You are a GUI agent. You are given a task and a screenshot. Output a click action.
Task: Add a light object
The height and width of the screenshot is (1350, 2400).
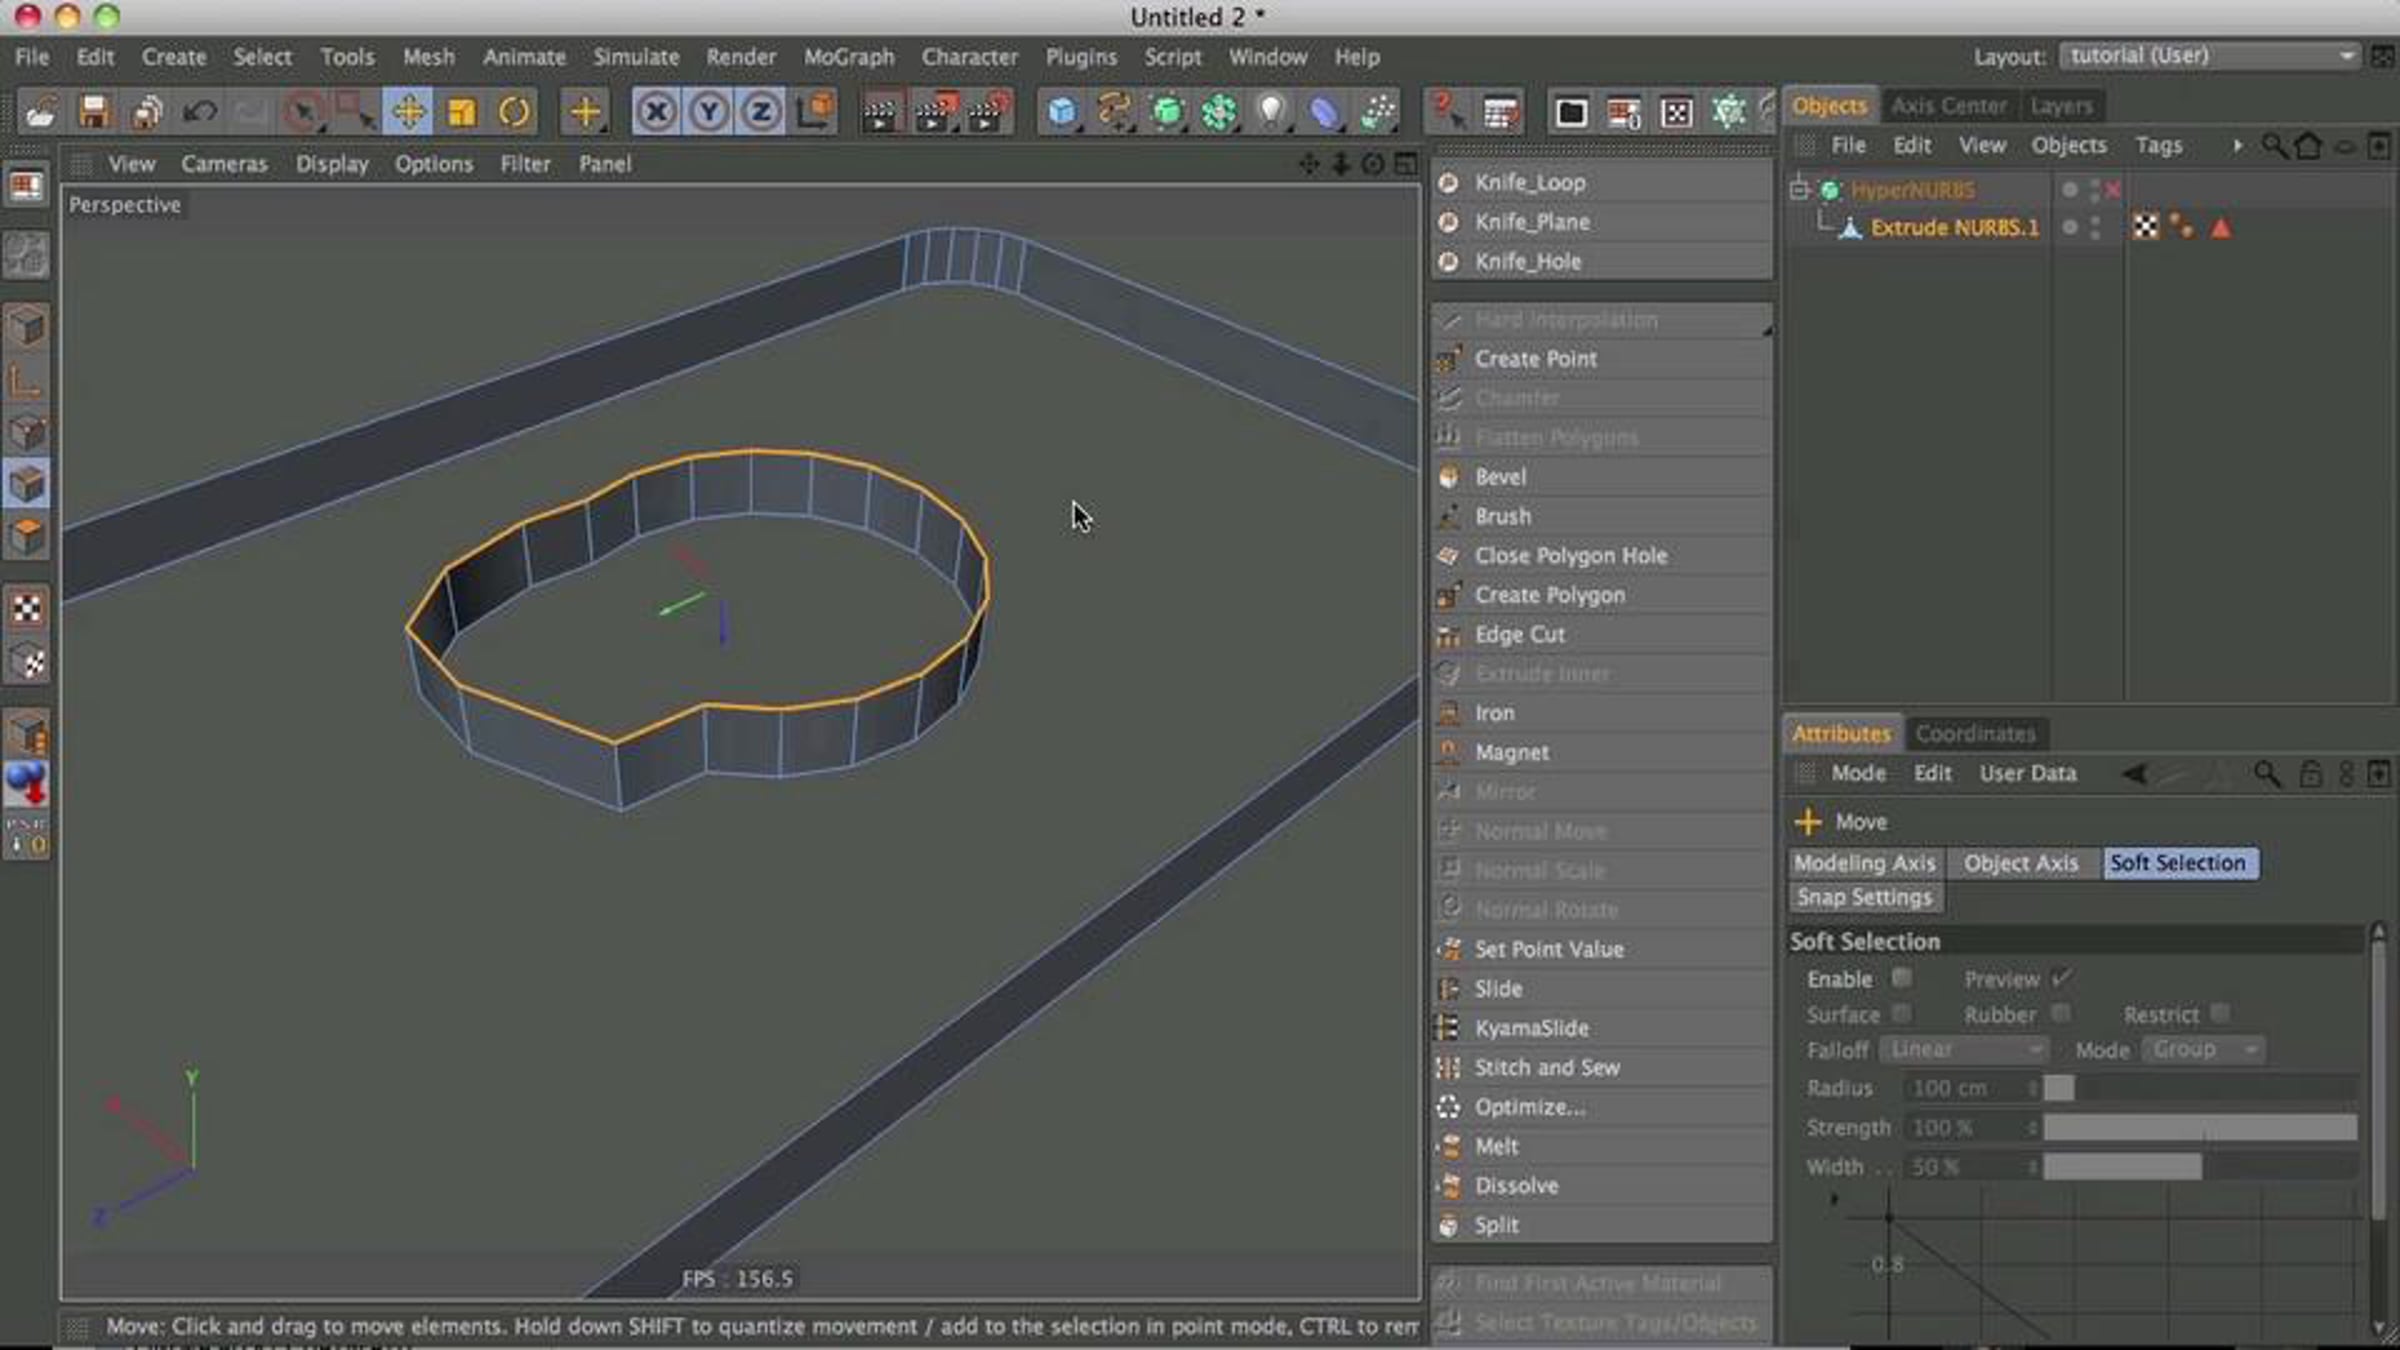click(x=1271, y=111)
